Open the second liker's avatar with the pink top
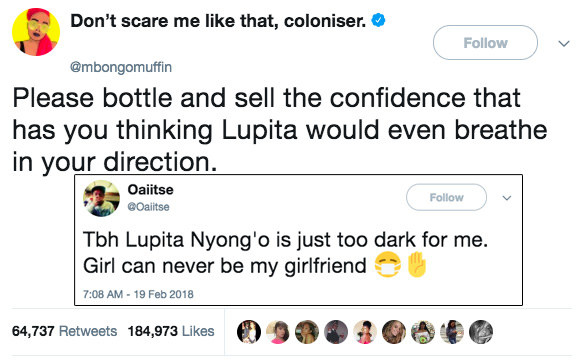This screenshot has width=585, height=364. [278, 332]
